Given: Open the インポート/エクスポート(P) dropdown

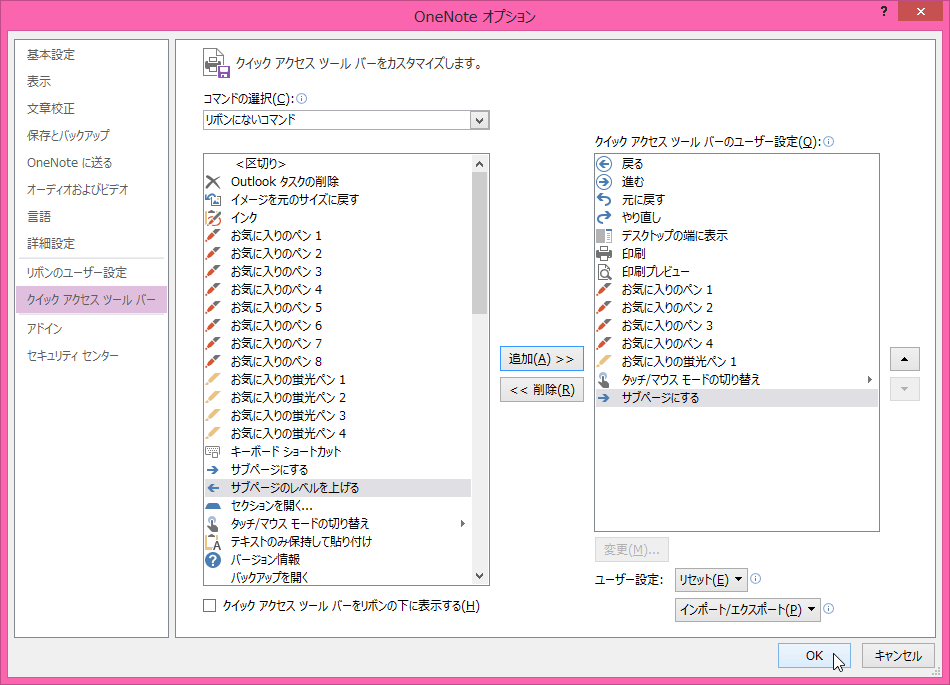Looking at the screenshot, I should coord(748,609).
